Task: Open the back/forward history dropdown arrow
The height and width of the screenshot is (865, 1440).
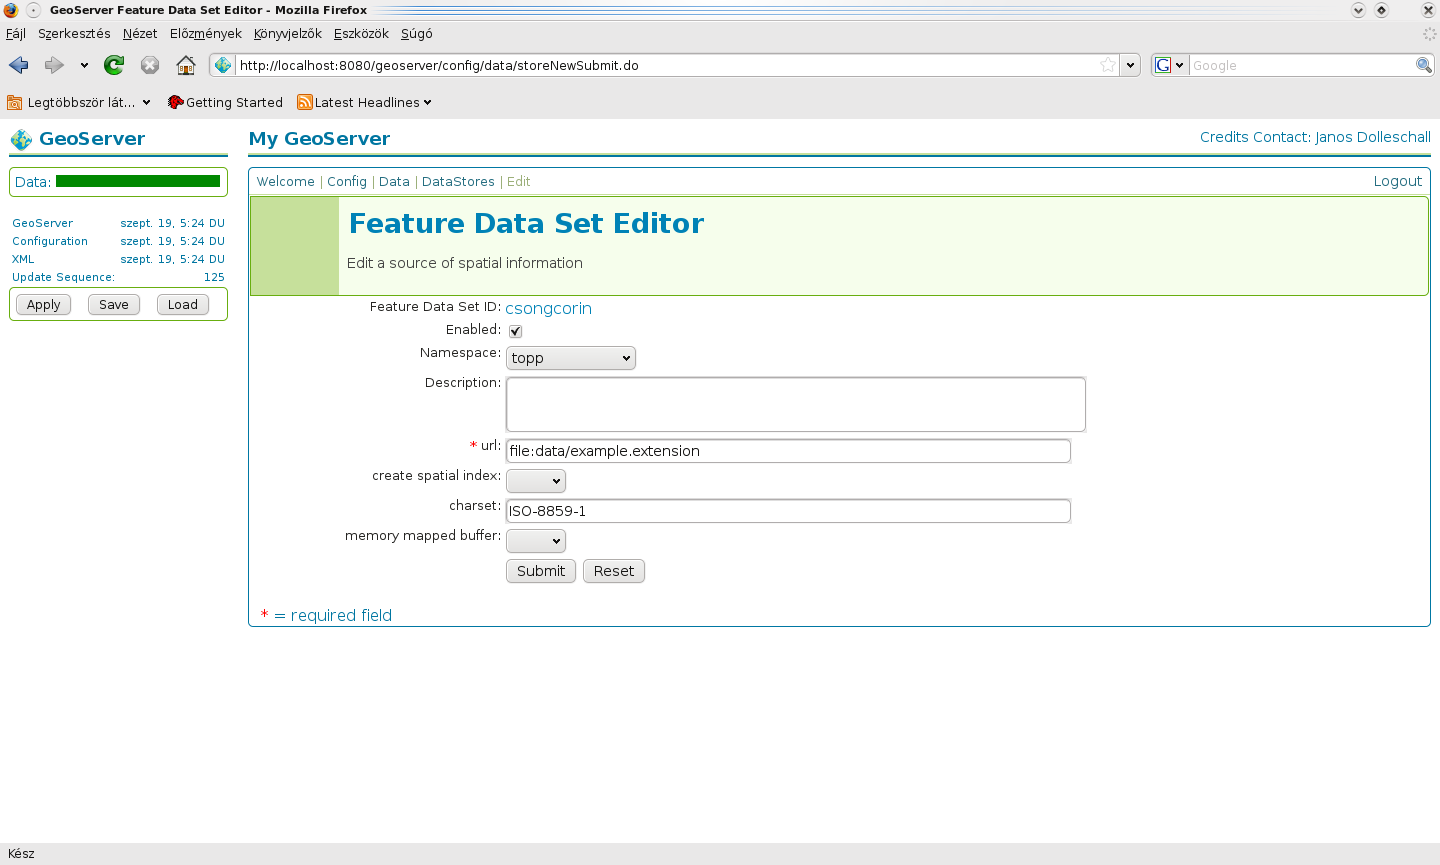Action: [84, 65]
